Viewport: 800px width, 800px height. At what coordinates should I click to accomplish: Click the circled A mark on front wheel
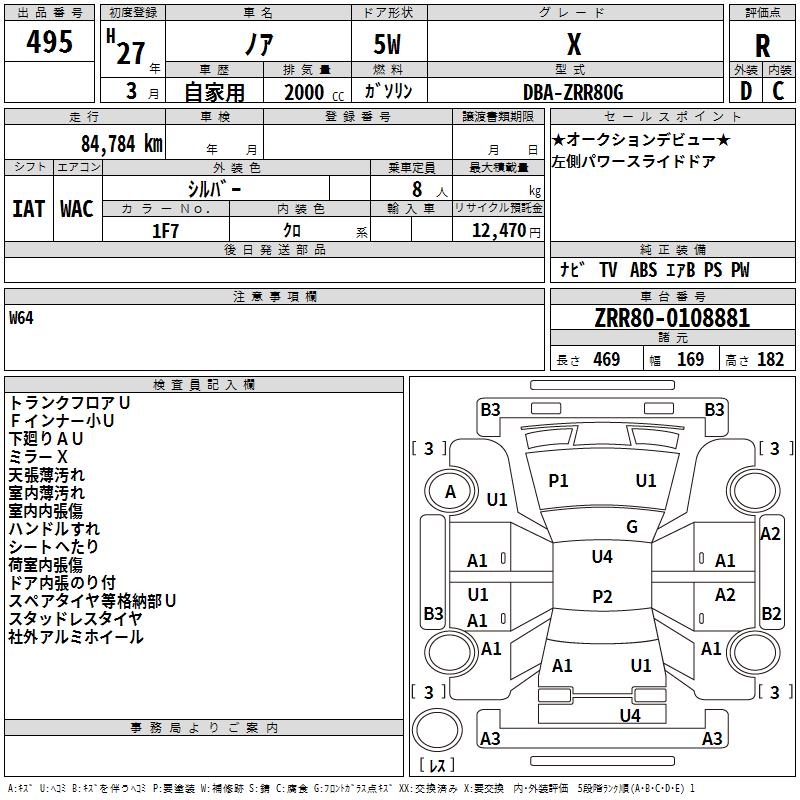[x=450, y=492]
